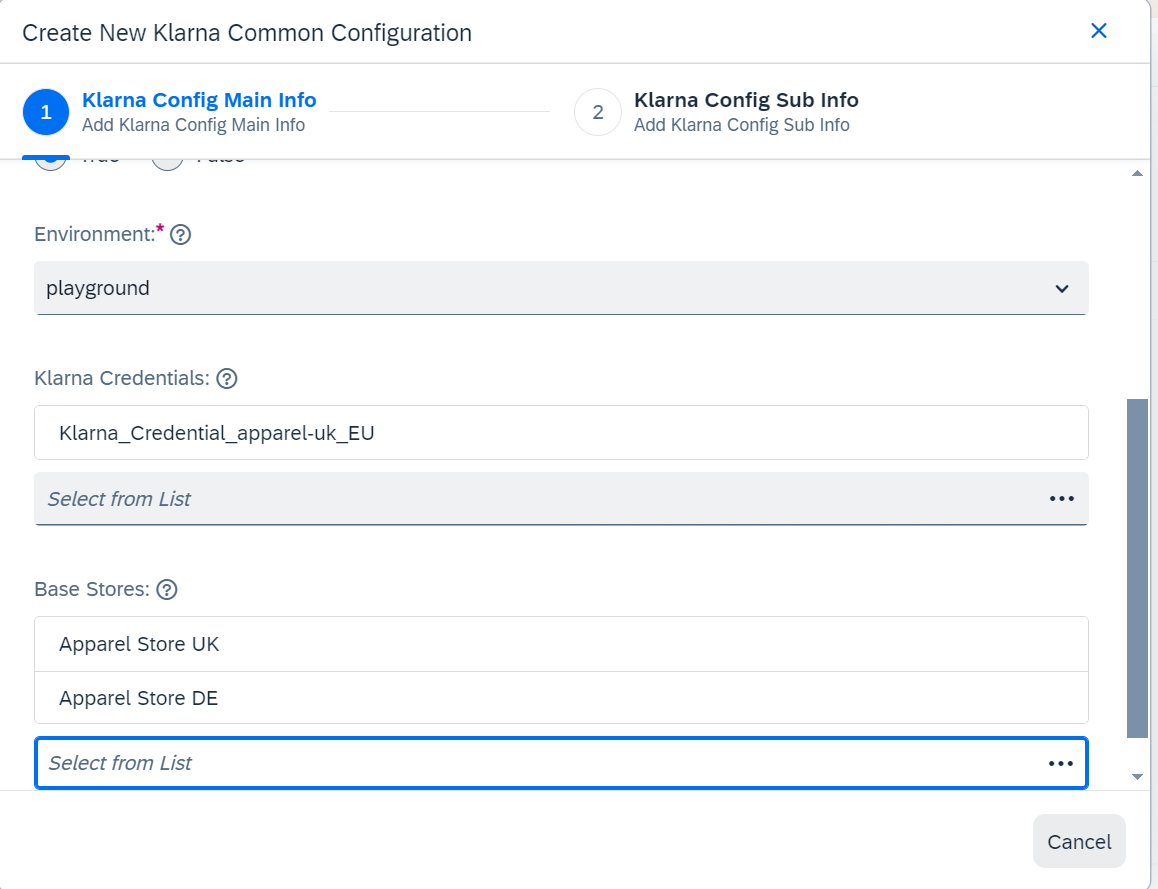Open help for Base Stores field
The height and width of the screenshot is (889, 1158).
click(167, 590)
